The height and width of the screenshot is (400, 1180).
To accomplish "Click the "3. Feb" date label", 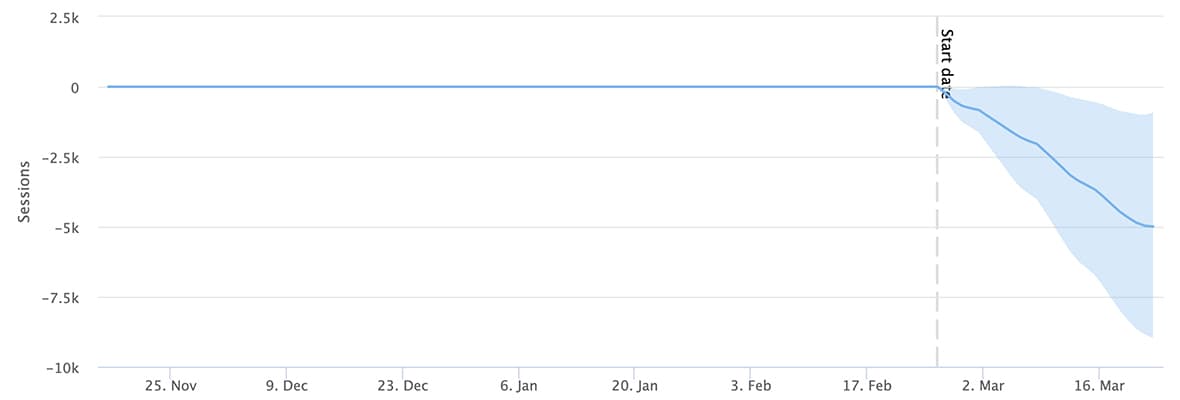I will point(750,386).
